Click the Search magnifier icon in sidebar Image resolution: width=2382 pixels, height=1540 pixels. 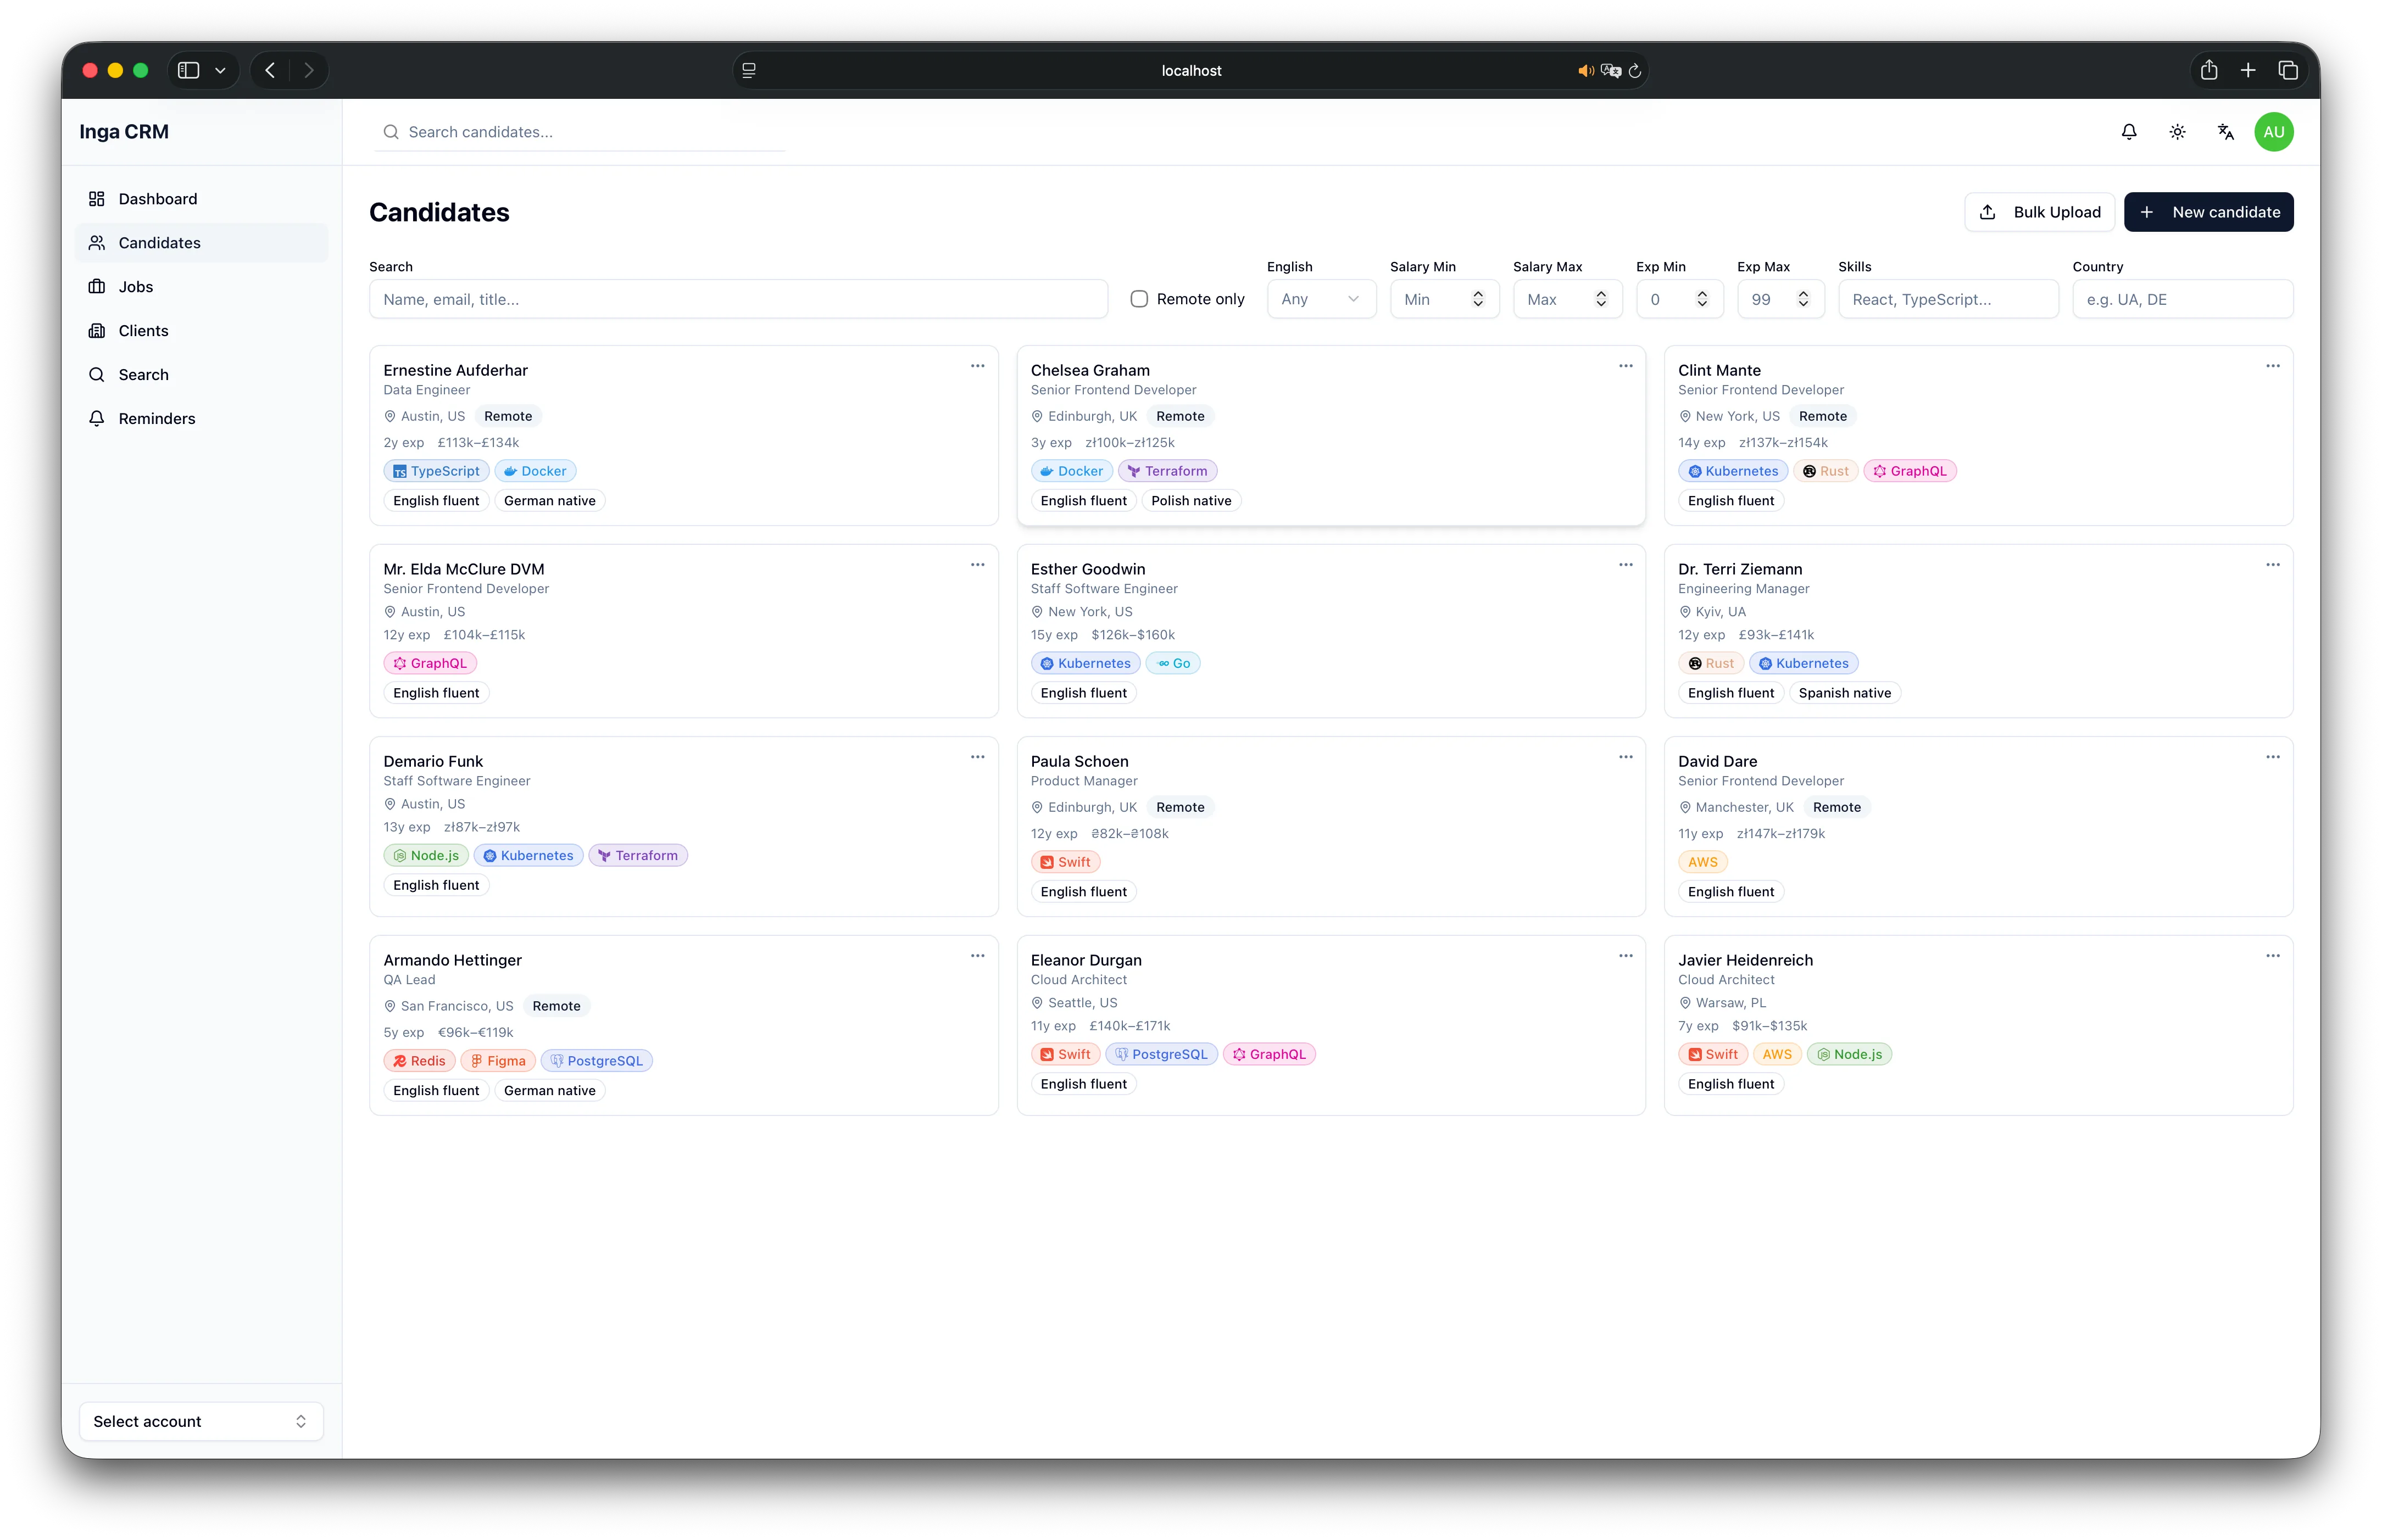coord(97,374)
